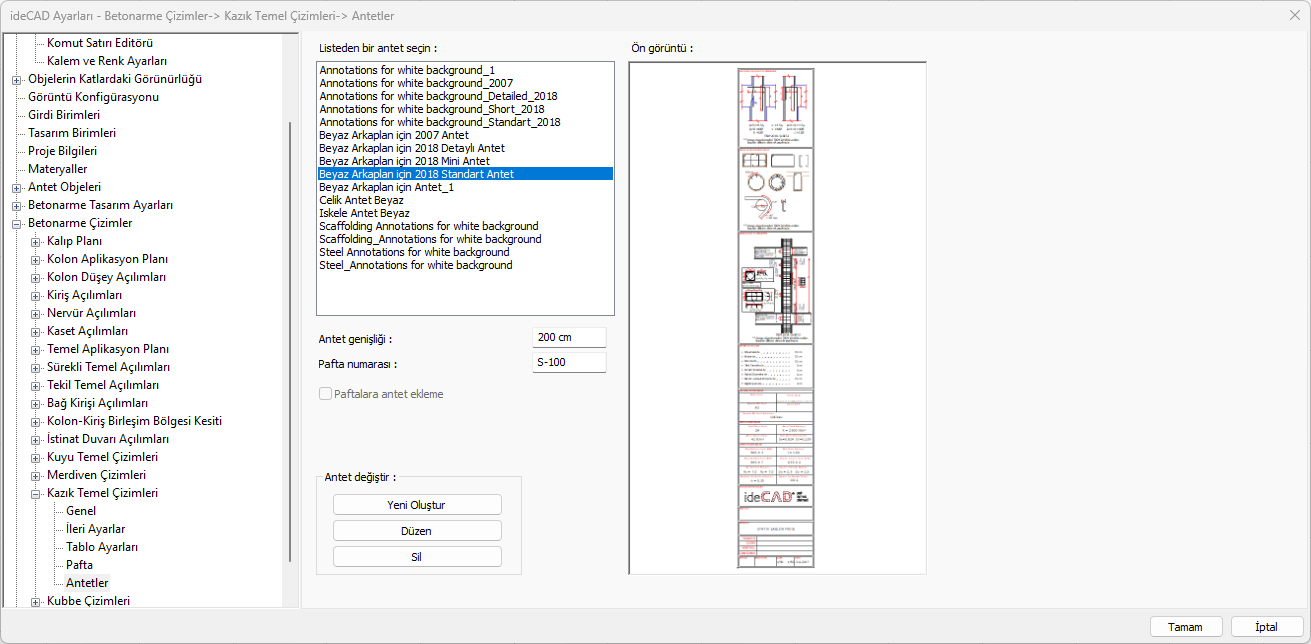Select Annotations for white background_2007
The height and width of the screenshot is (644, 1311).
click(416, 83)
